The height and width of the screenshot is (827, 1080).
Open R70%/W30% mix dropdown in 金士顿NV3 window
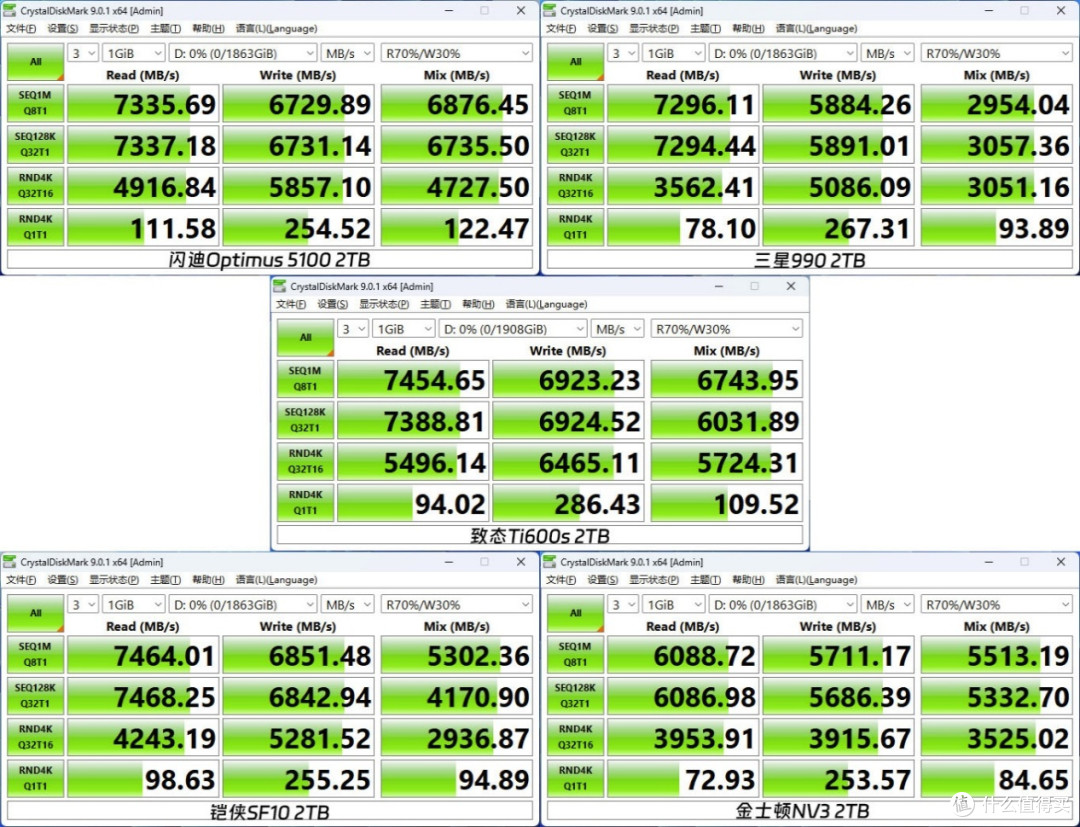(x=997, y=605)
